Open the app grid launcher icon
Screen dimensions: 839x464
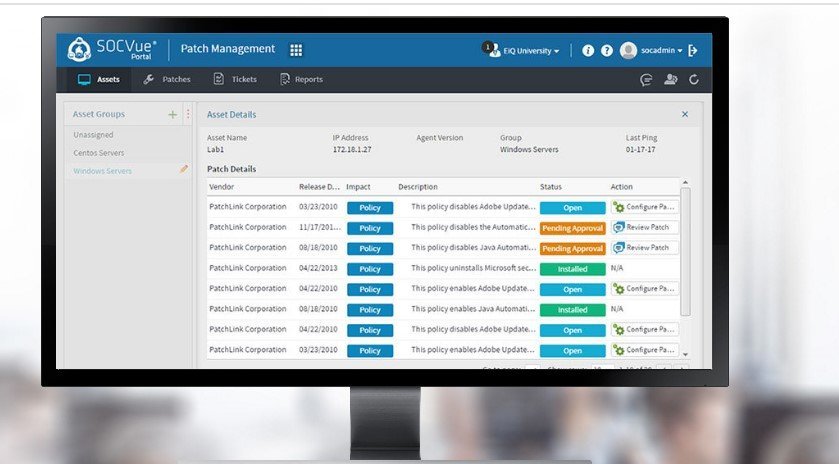point(296,50)
